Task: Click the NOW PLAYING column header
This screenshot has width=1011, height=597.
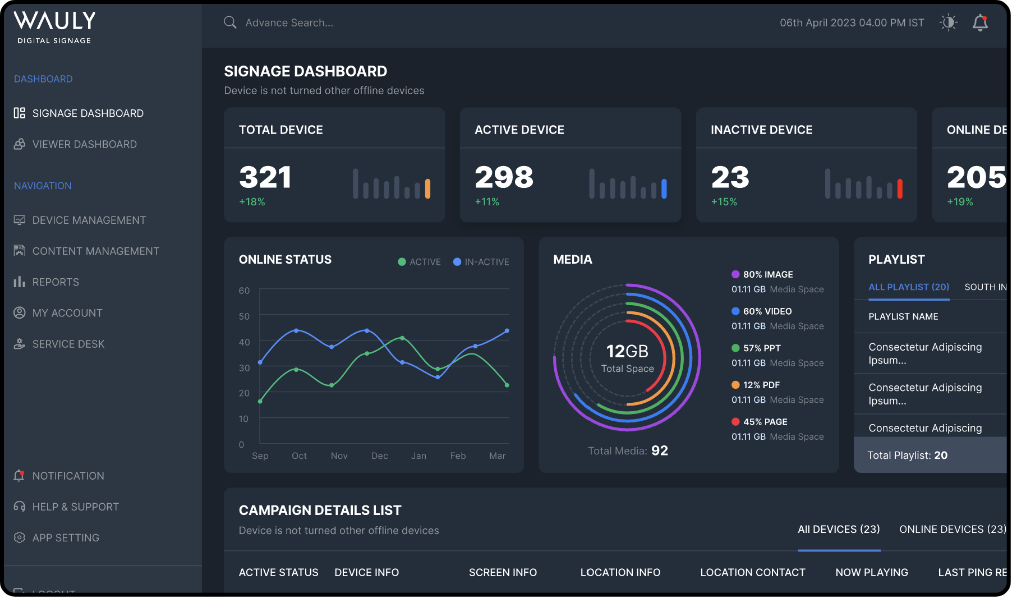Action: [872, 573]
